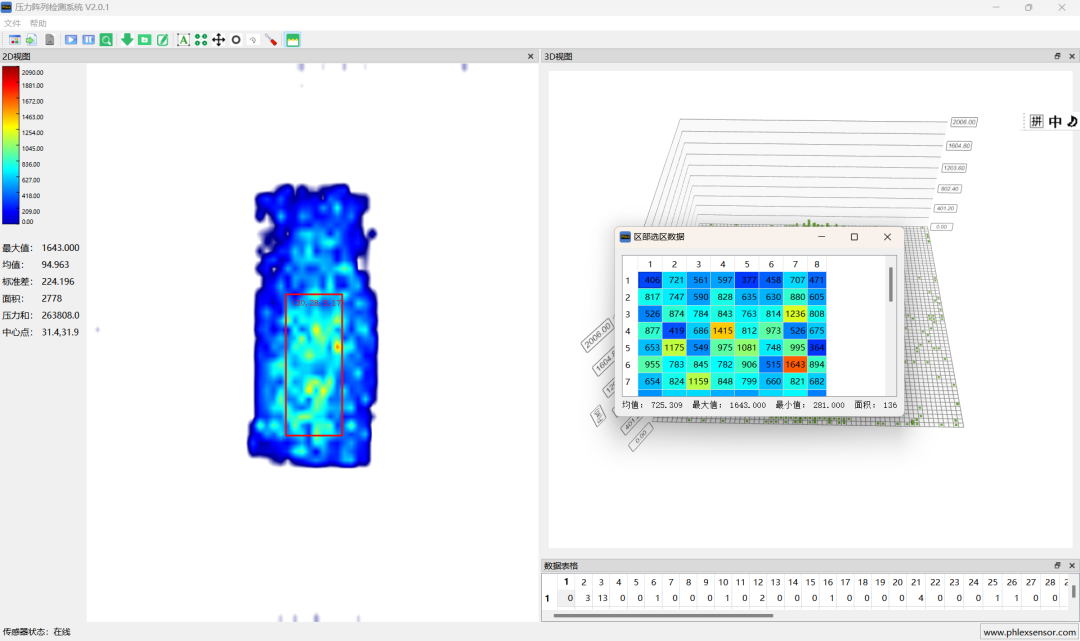Float the 3D视图 panel
This screenshot has height=641, width=1080.
click(x=1058, y=57)
